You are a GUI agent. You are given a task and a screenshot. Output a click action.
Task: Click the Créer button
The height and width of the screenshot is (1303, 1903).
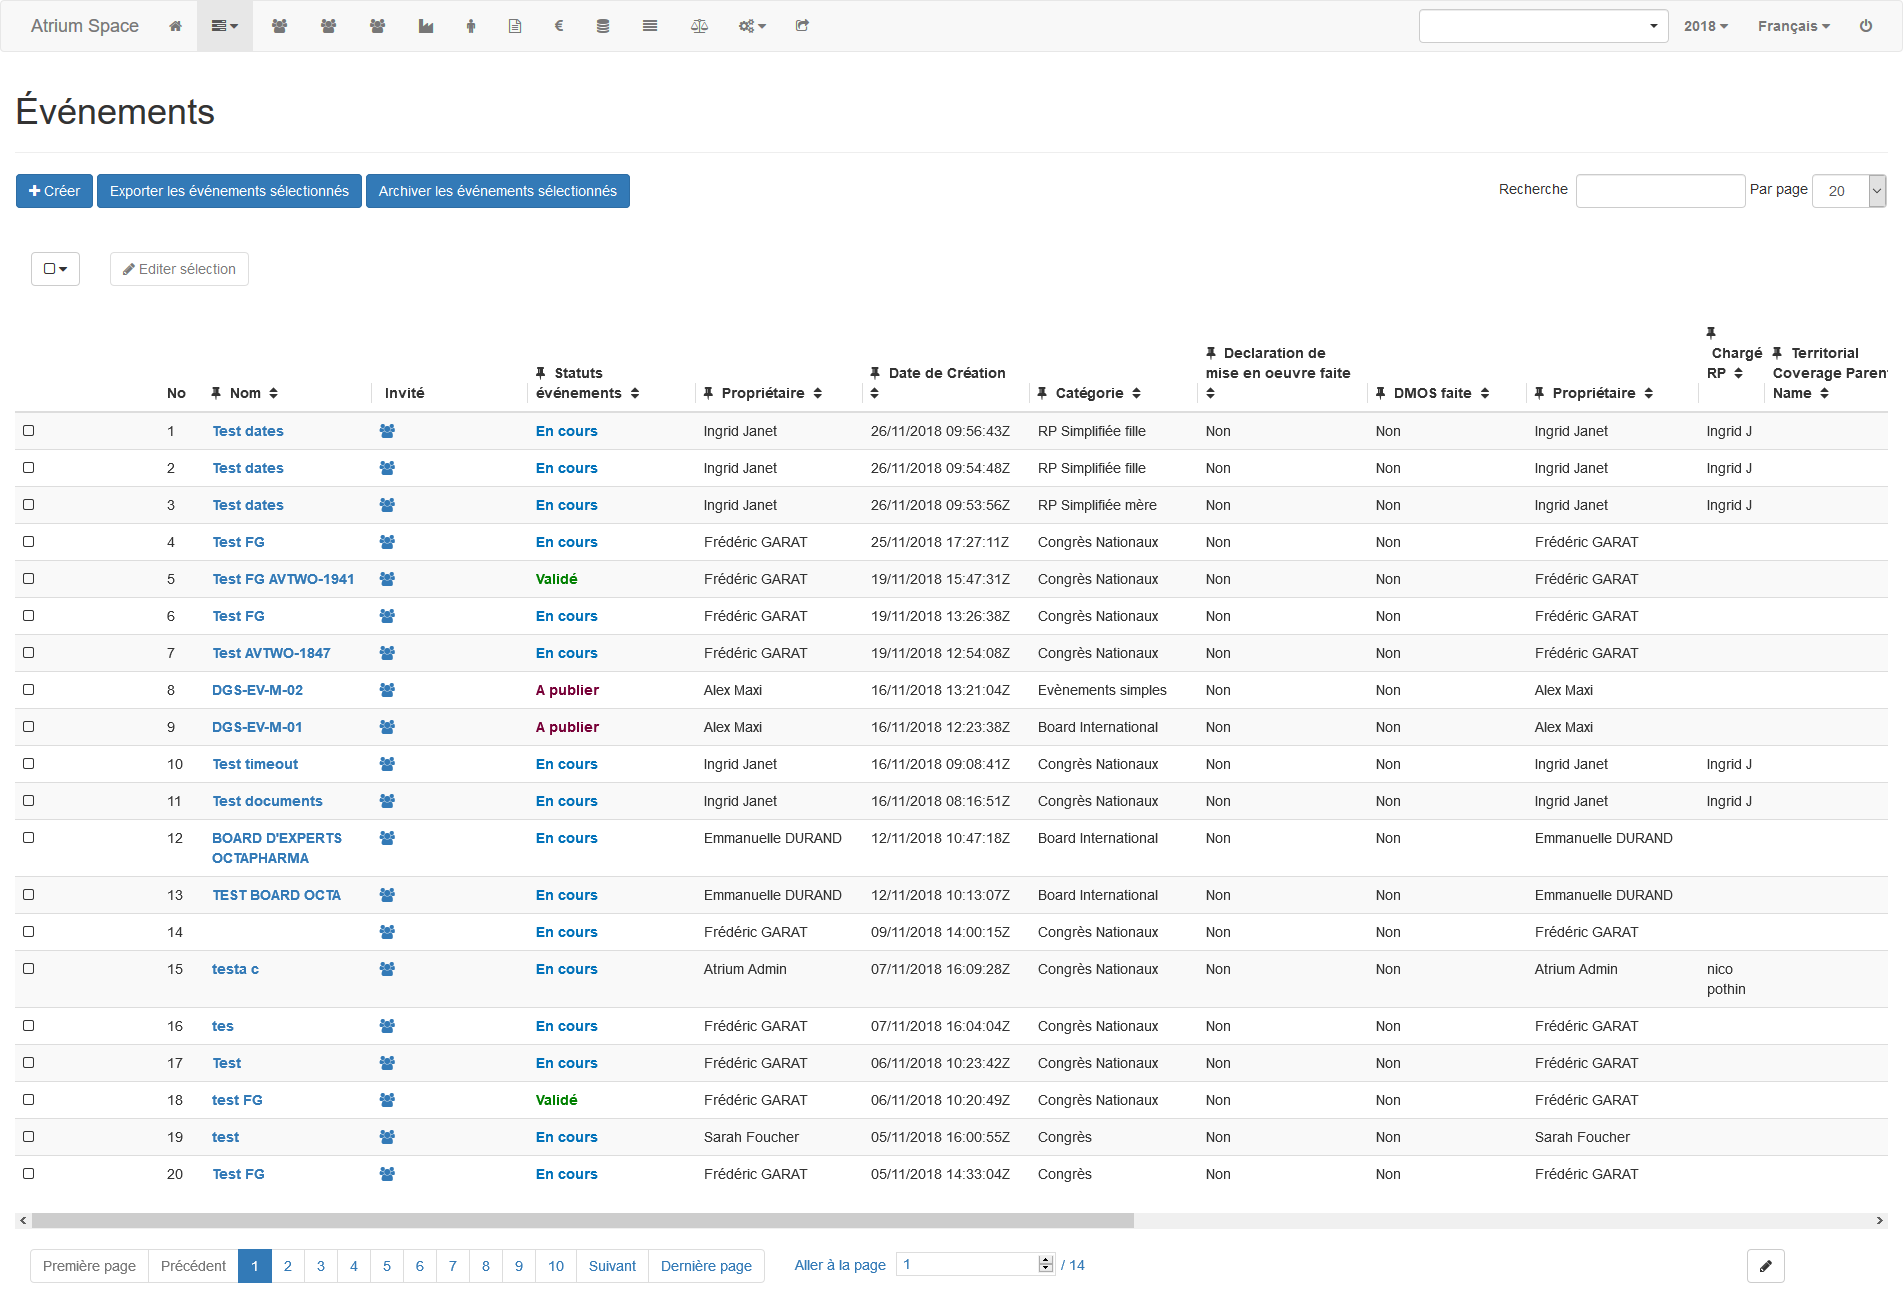pyautogui.click(x=54, y=191)
